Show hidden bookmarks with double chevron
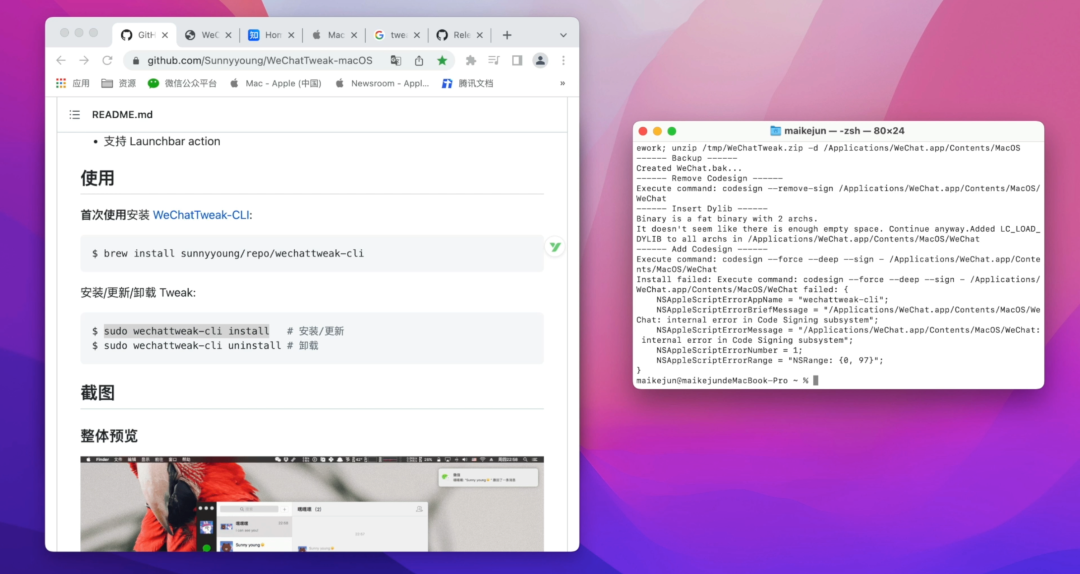The height and width of the screenshot is (574, 1080). pos(562,83)
